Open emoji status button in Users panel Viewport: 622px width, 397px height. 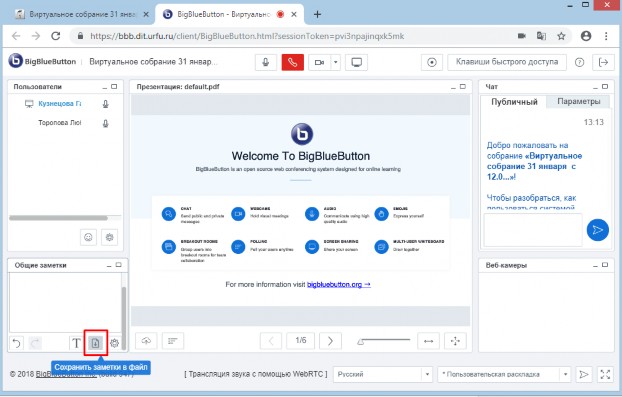(x=88, y=237)
